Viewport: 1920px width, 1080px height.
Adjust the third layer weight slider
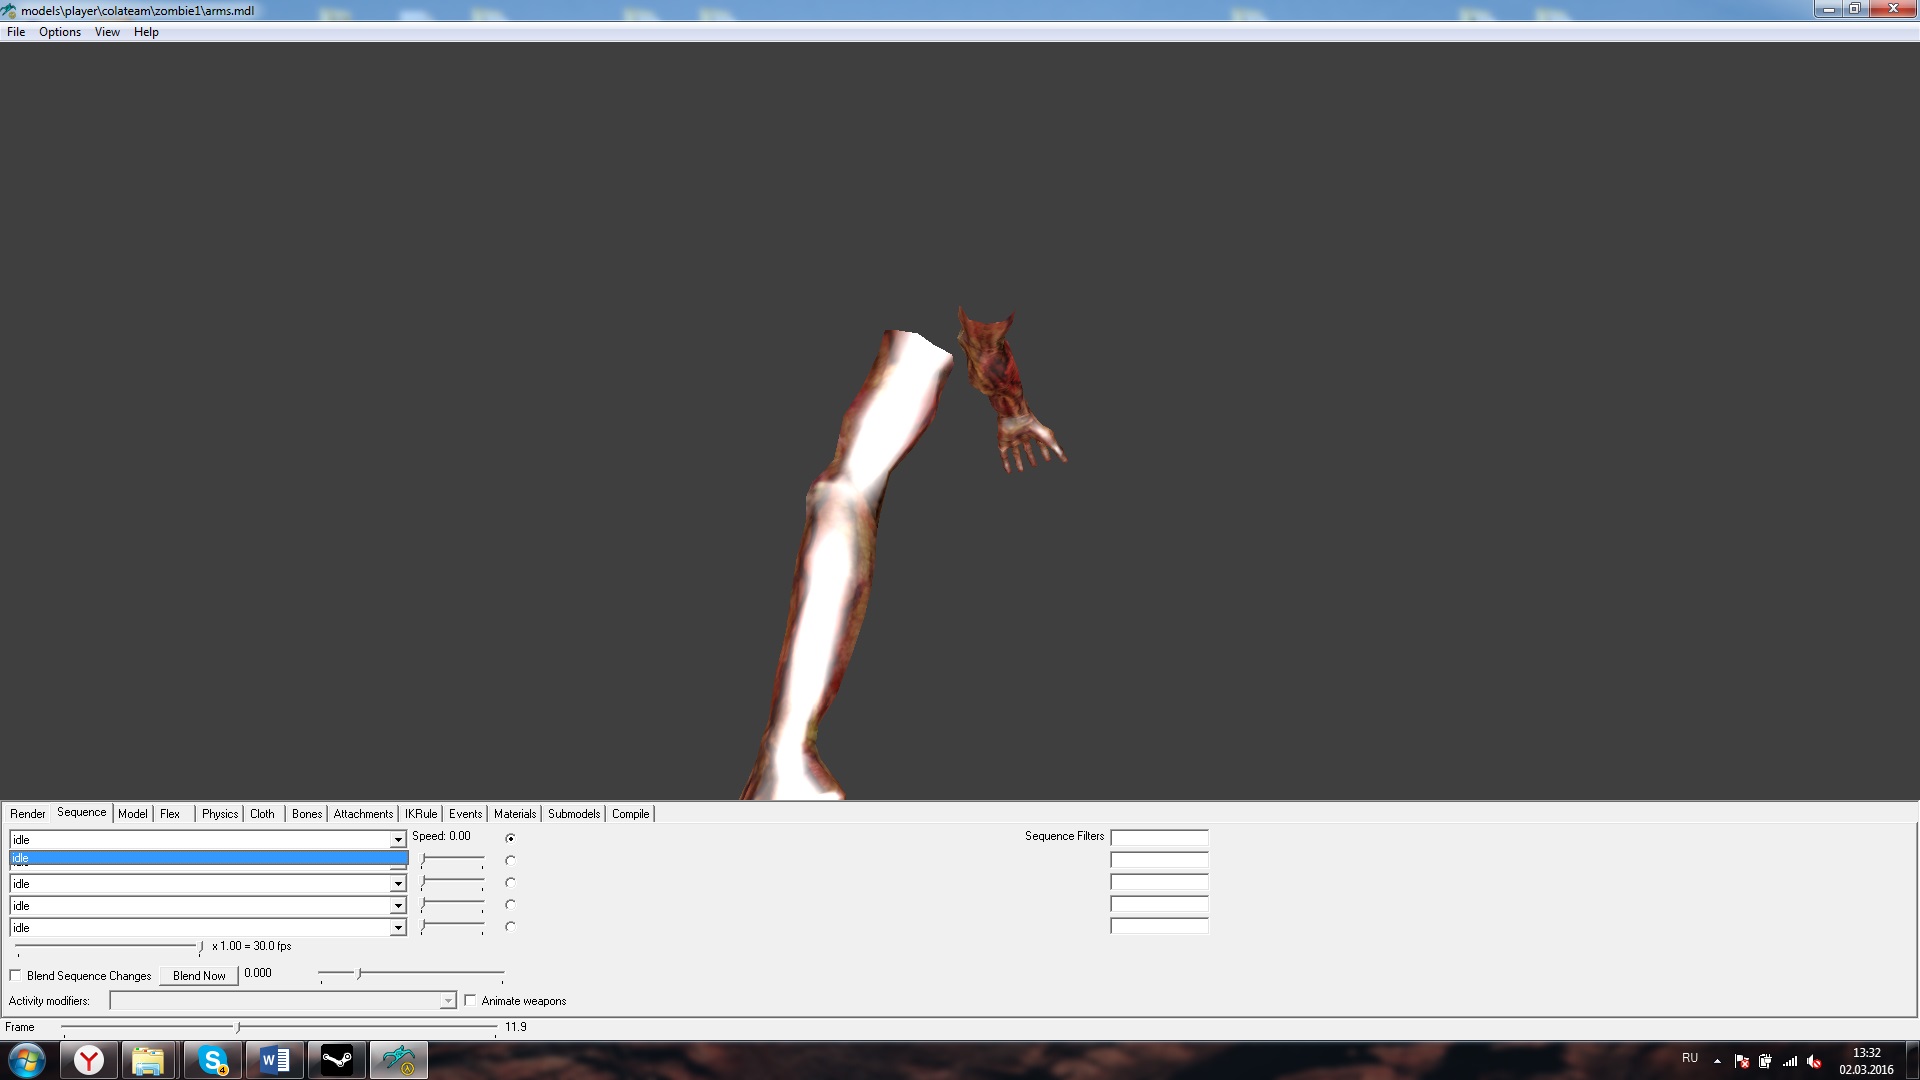(453, 882)
